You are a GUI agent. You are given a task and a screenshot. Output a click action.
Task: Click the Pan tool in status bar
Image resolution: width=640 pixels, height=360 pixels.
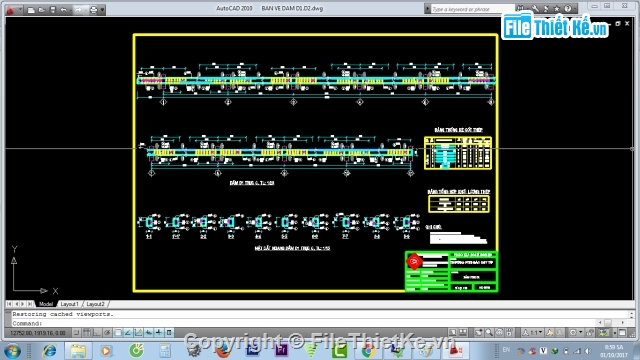pos(479,333)
